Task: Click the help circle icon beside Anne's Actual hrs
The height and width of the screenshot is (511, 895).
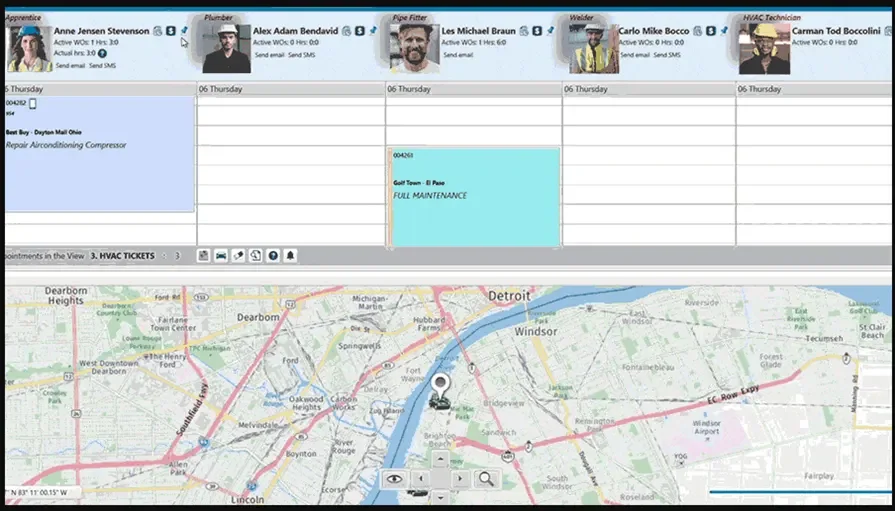Action: (102, 53)
